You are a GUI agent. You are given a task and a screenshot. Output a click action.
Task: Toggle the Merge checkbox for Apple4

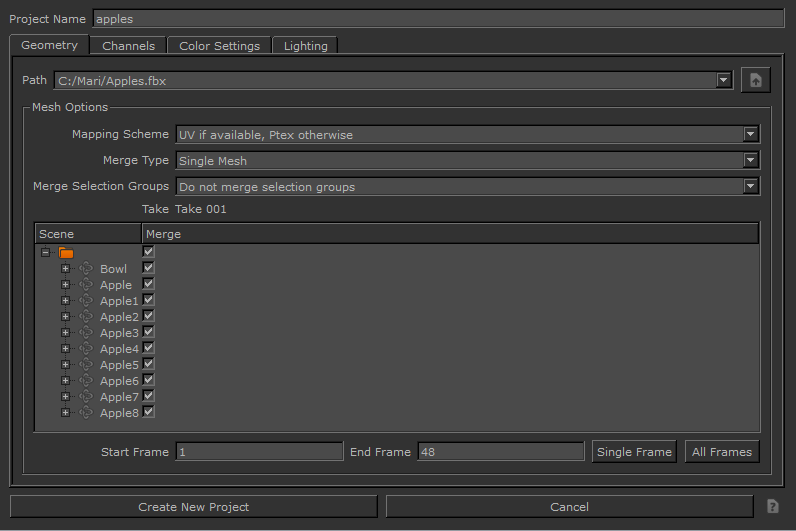point(148,348)
